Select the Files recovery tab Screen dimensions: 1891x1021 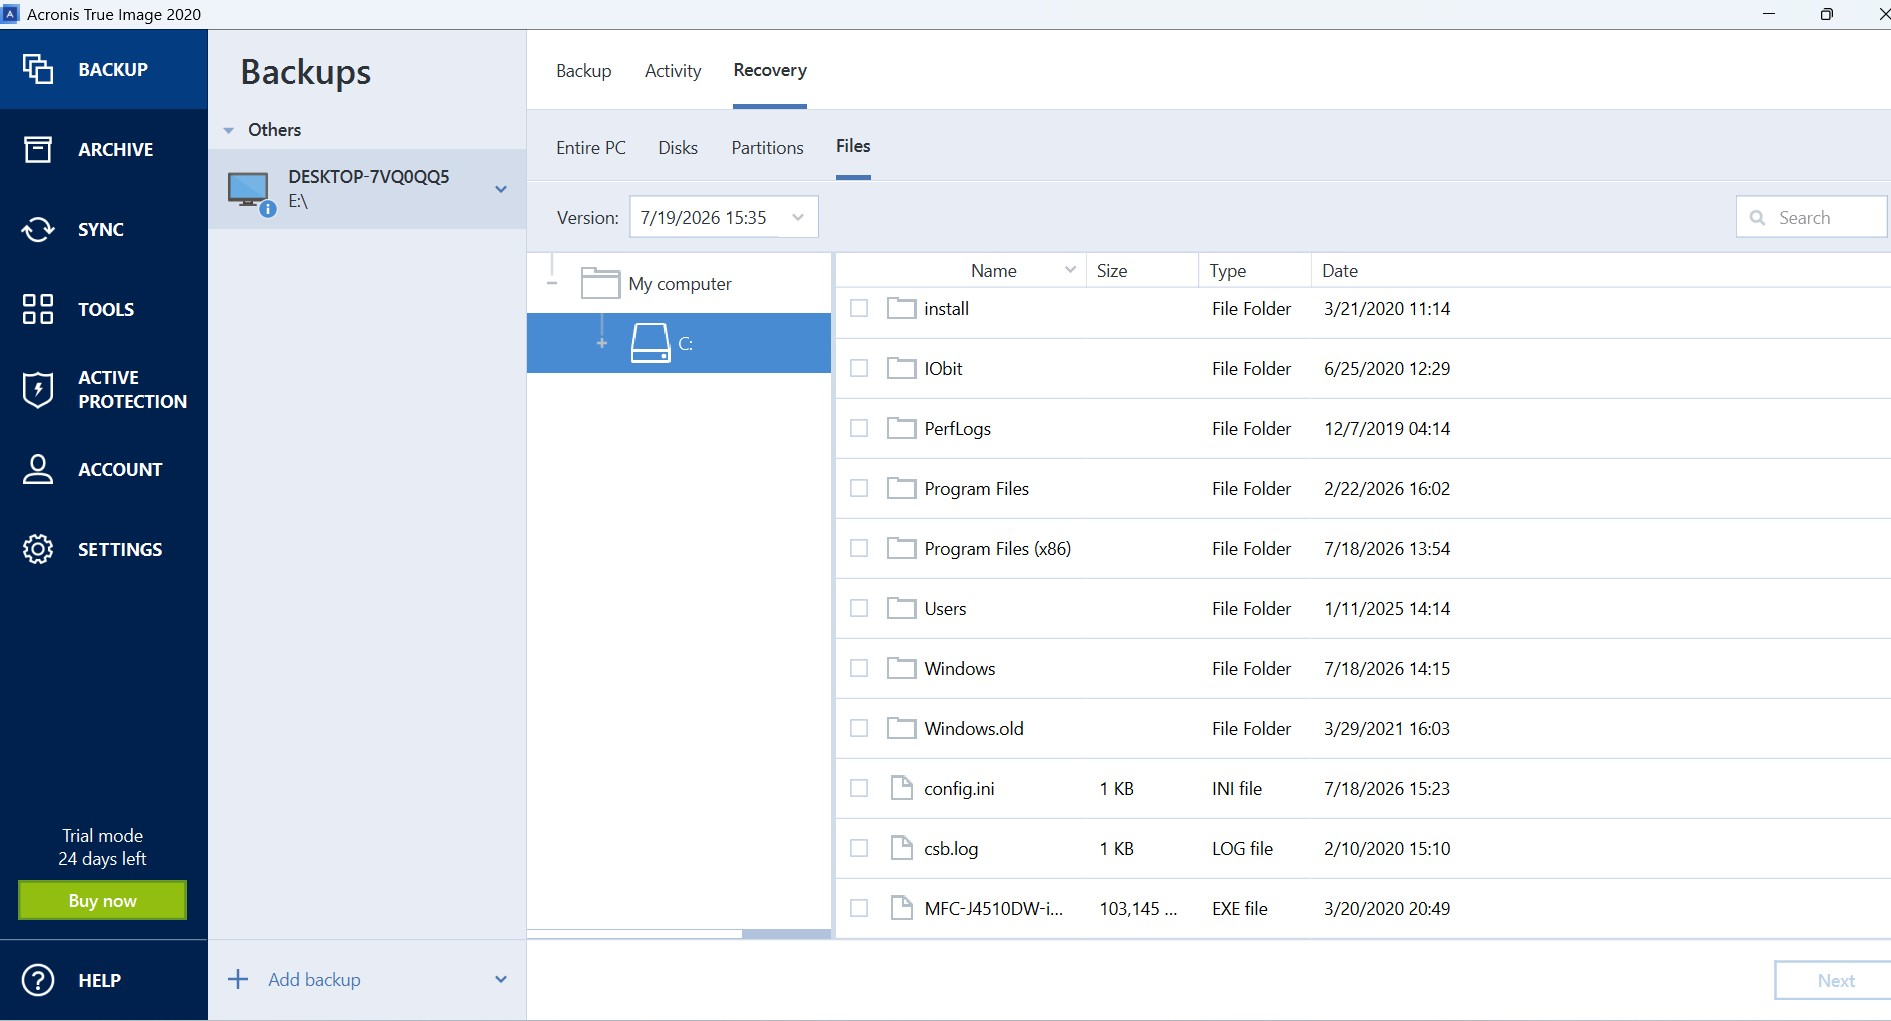(853, 146)
